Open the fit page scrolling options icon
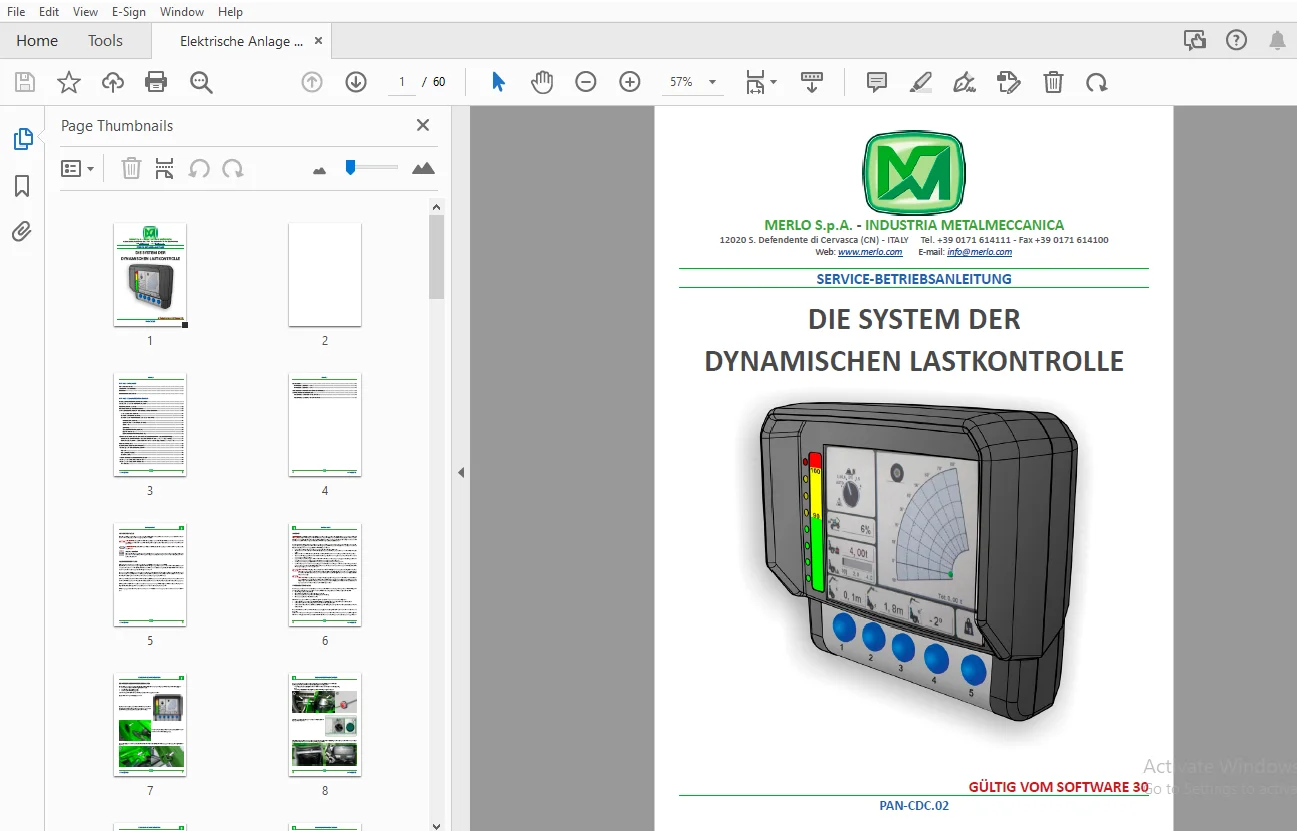1297x831 pixels. 755,82
